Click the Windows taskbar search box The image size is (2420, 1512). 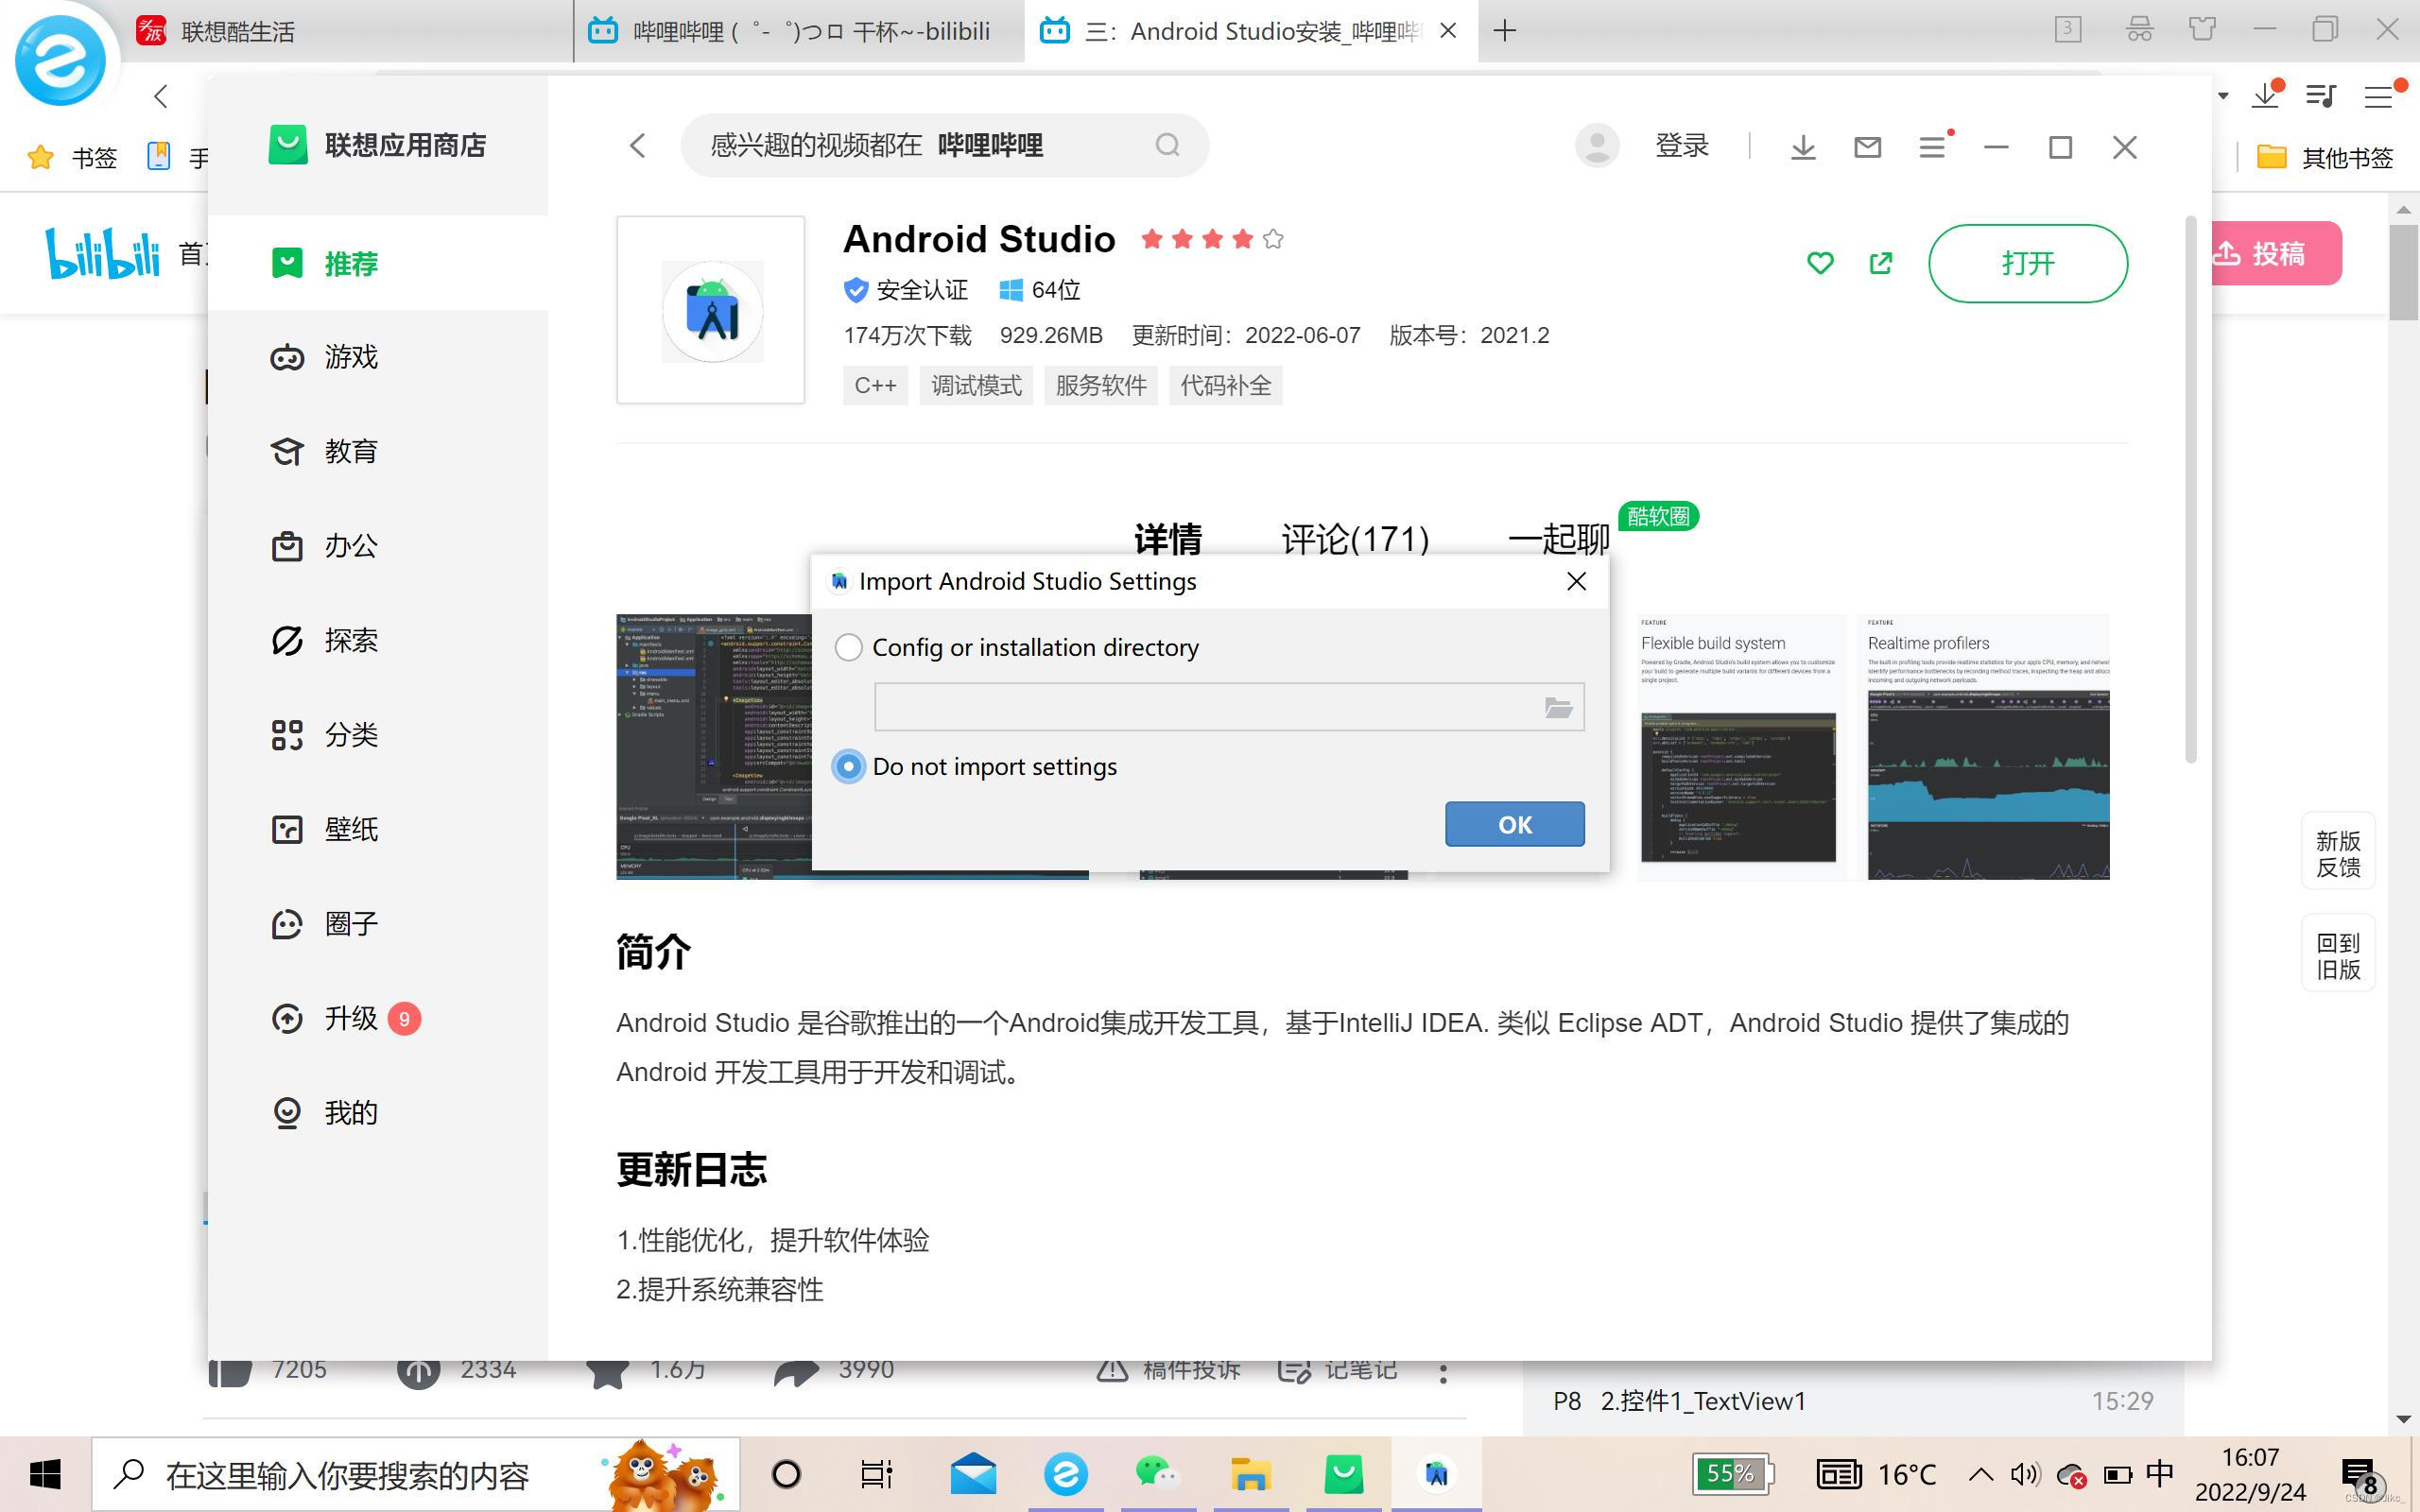point(416,1474)
